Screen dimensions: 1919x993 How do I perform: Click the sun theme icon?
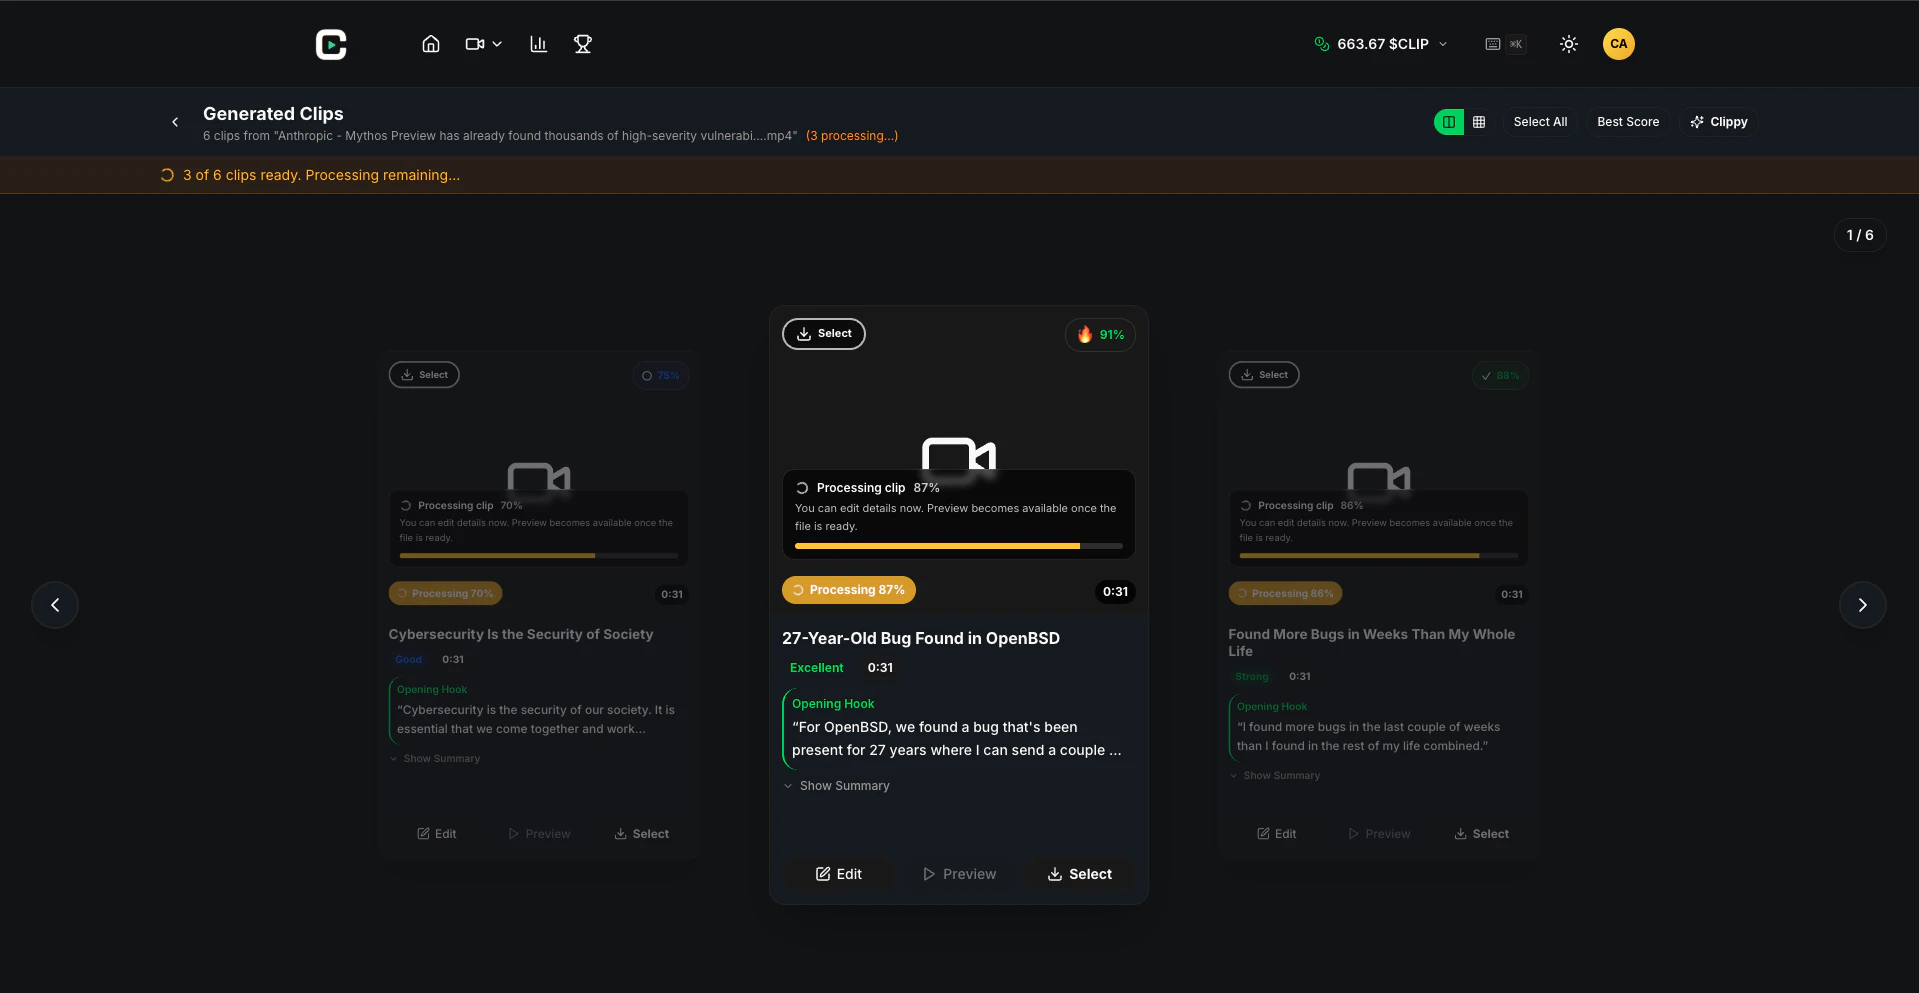(1567, 44)
